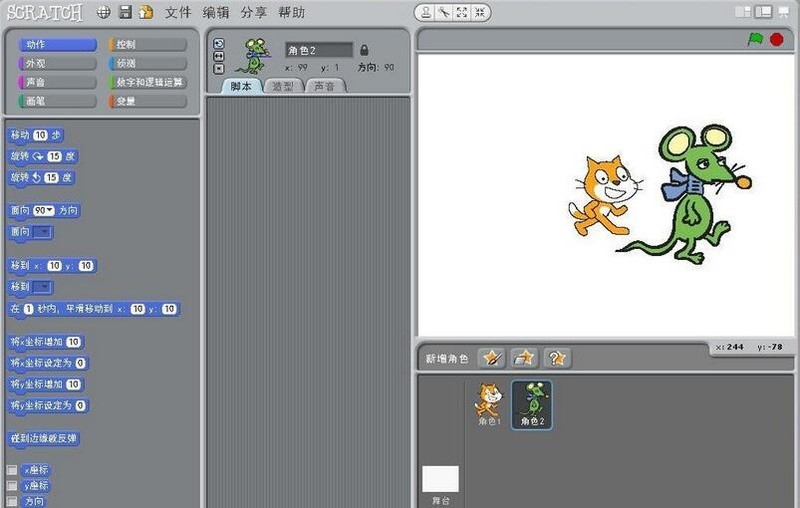
Task: Open the empty target dropdown in 面向 block
Action: click(x=42, y=232)
